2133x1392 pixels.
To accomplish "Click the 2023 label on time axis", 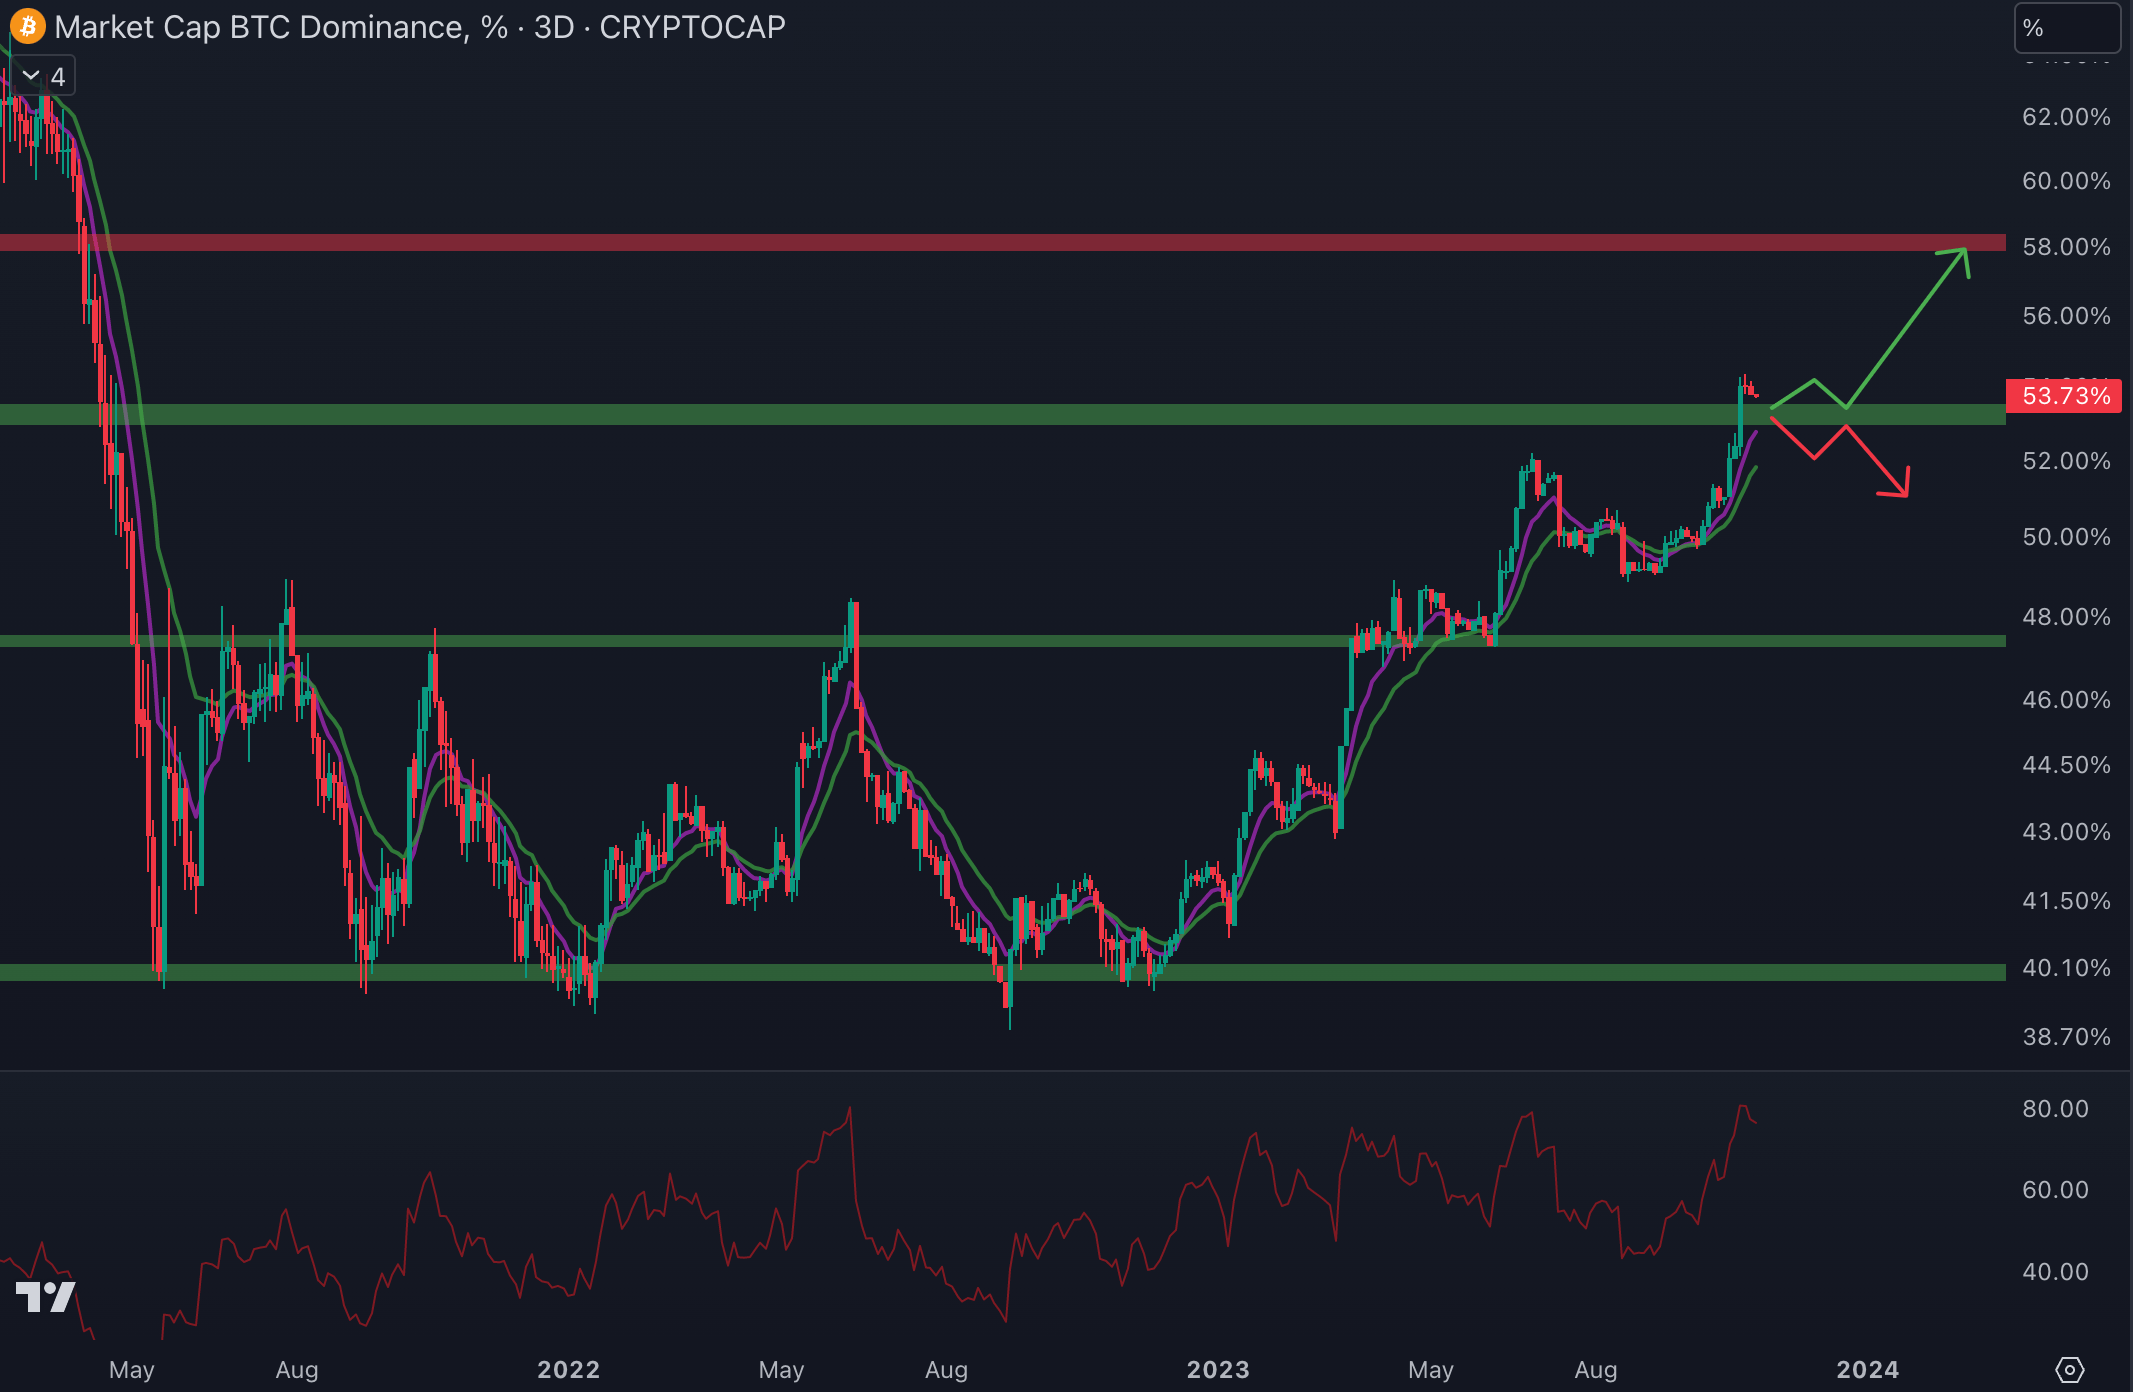I will (x=1218, y=1369).
